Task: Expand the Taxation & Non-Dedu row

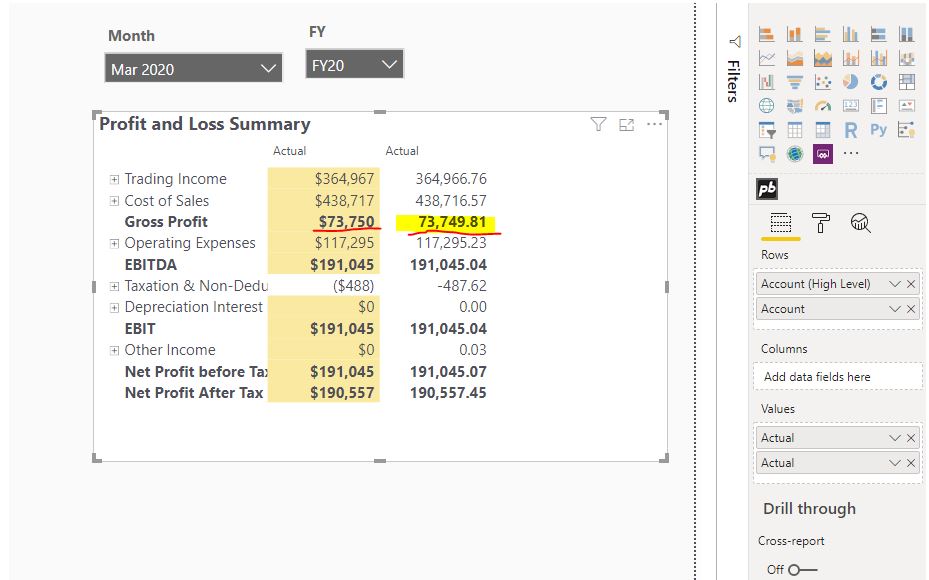Action: point(114,286)
